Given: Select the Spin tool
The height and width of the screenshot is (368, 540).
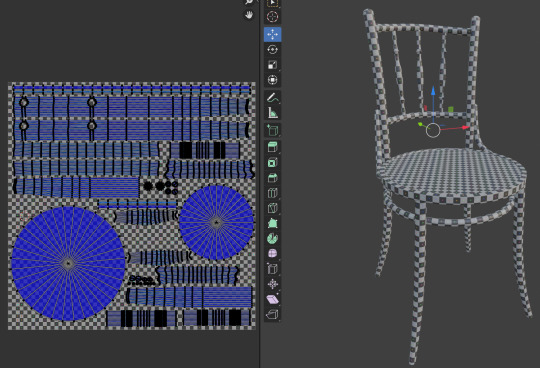Looking at the screenshot, I should [x=272, y=238].
